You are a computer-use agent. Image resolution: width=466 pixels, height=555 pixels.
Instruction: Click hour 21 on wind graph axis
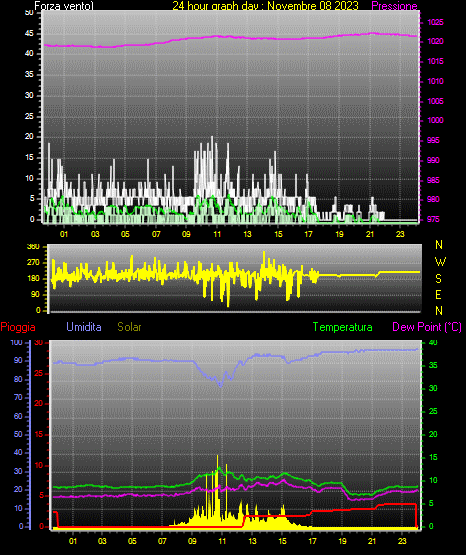370,234
